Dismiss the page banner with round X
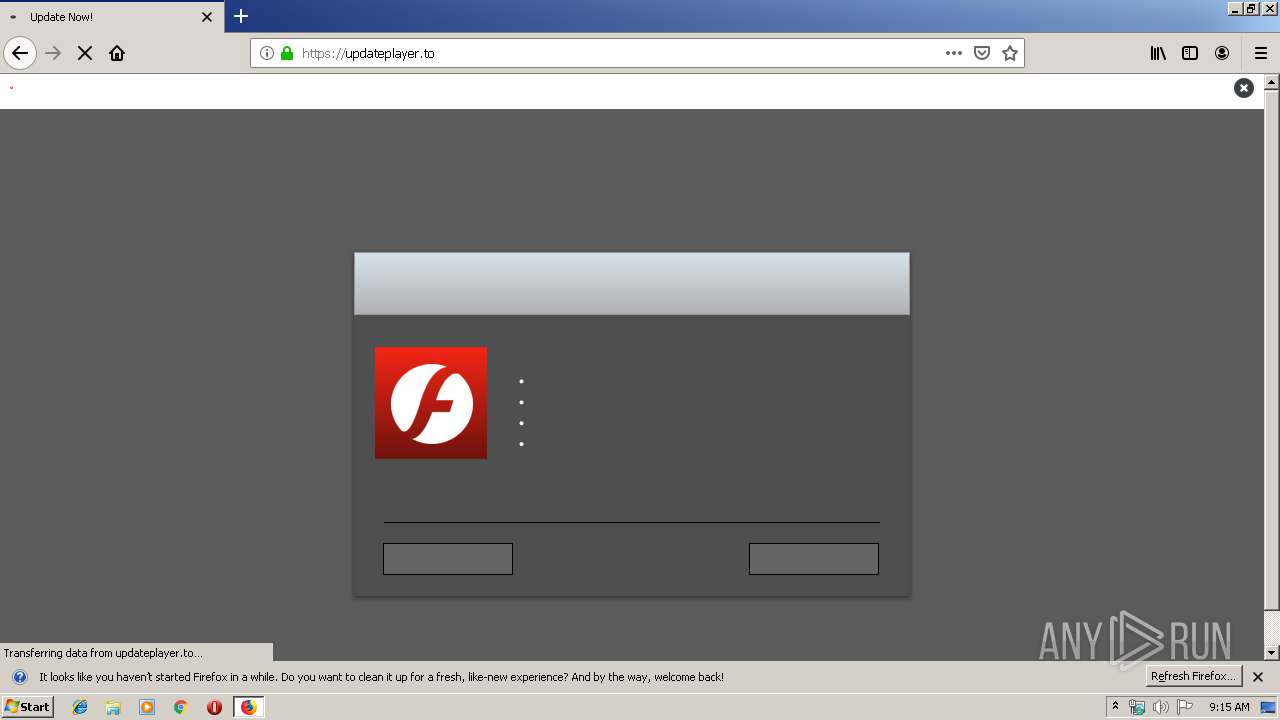 tap(1244, 88)
